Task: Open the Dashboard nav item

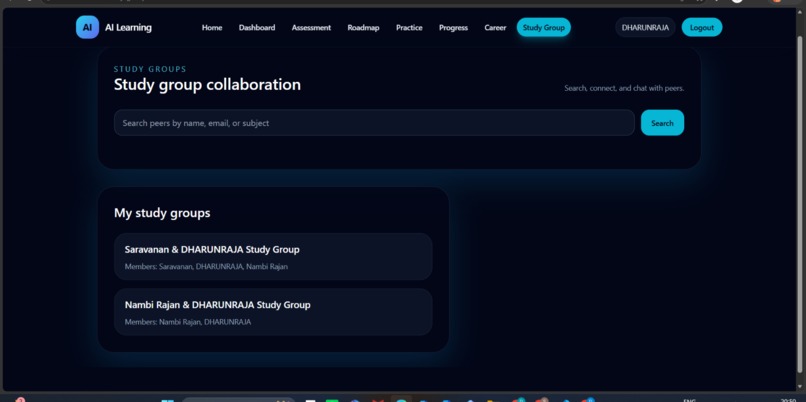Action: (x=257, y=28)
